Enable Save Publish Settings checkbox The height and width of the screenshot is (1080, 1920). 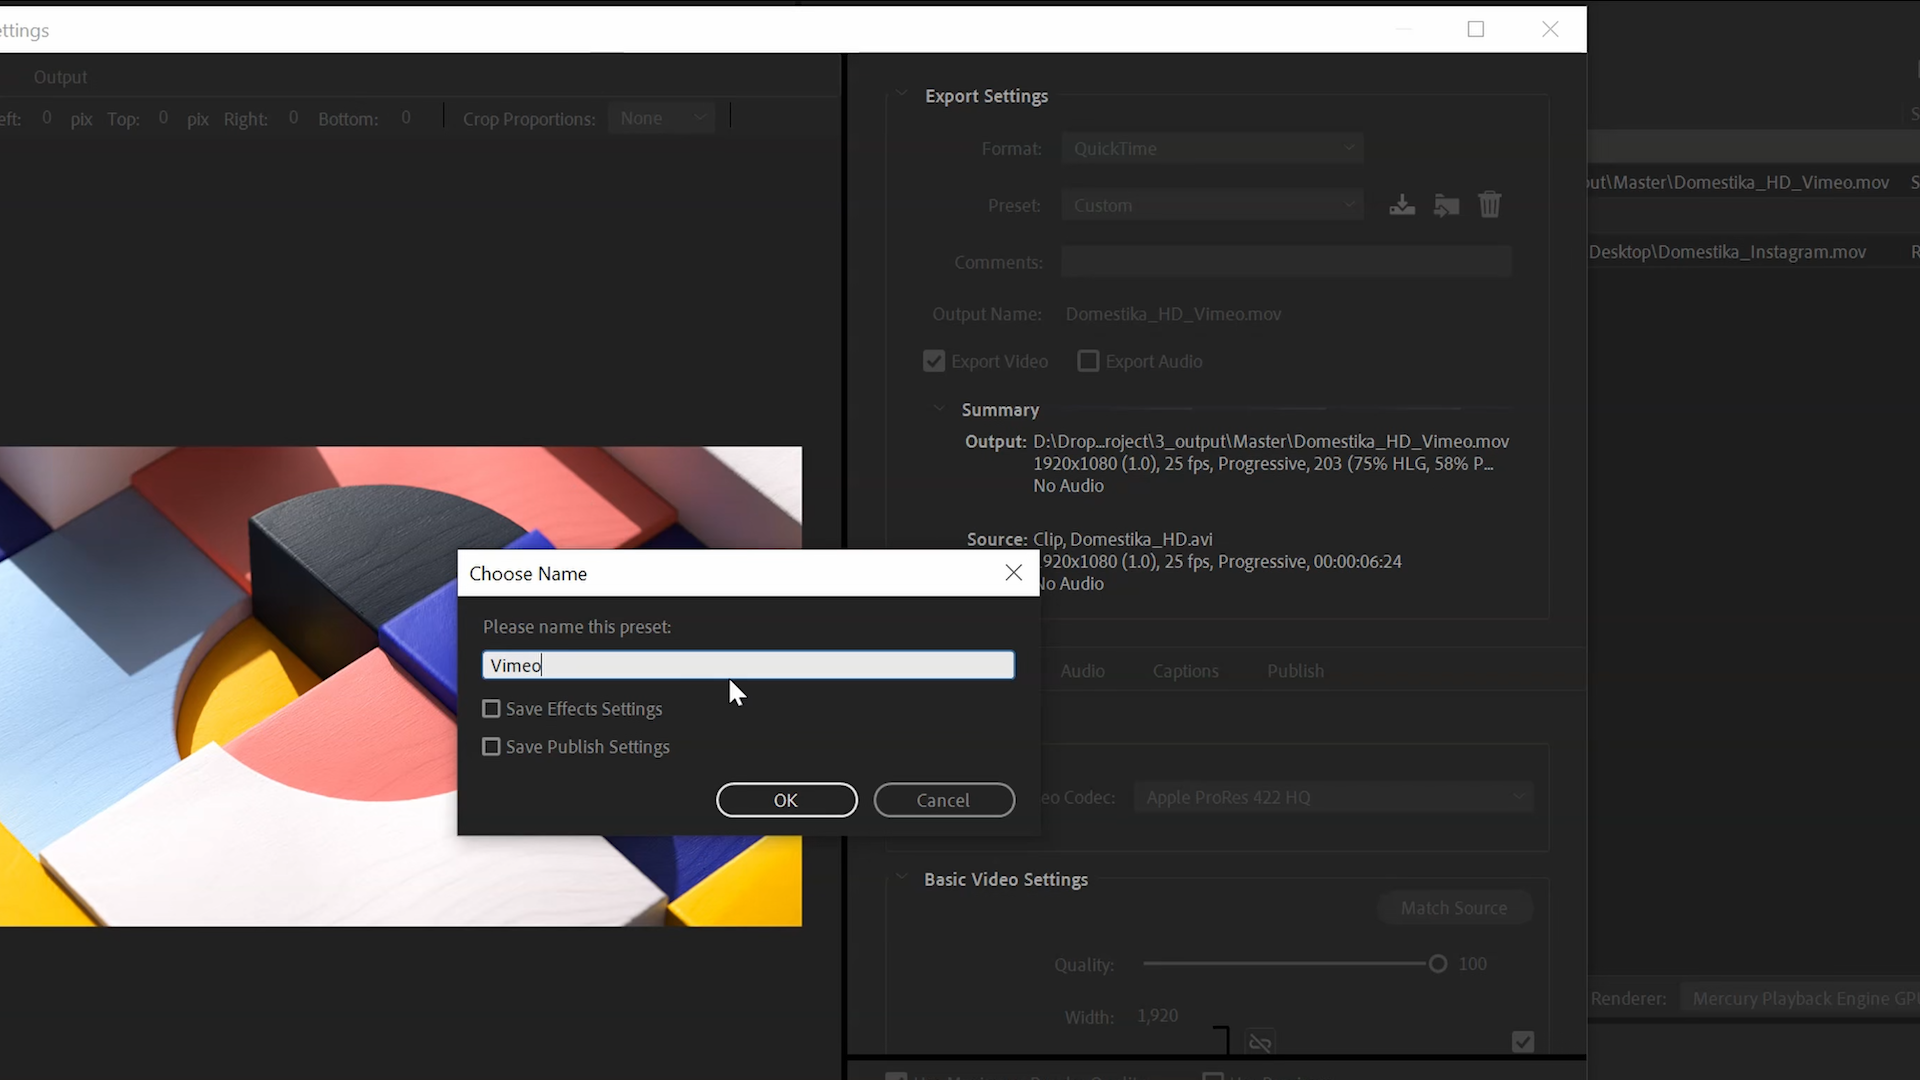tap(491, 747)
